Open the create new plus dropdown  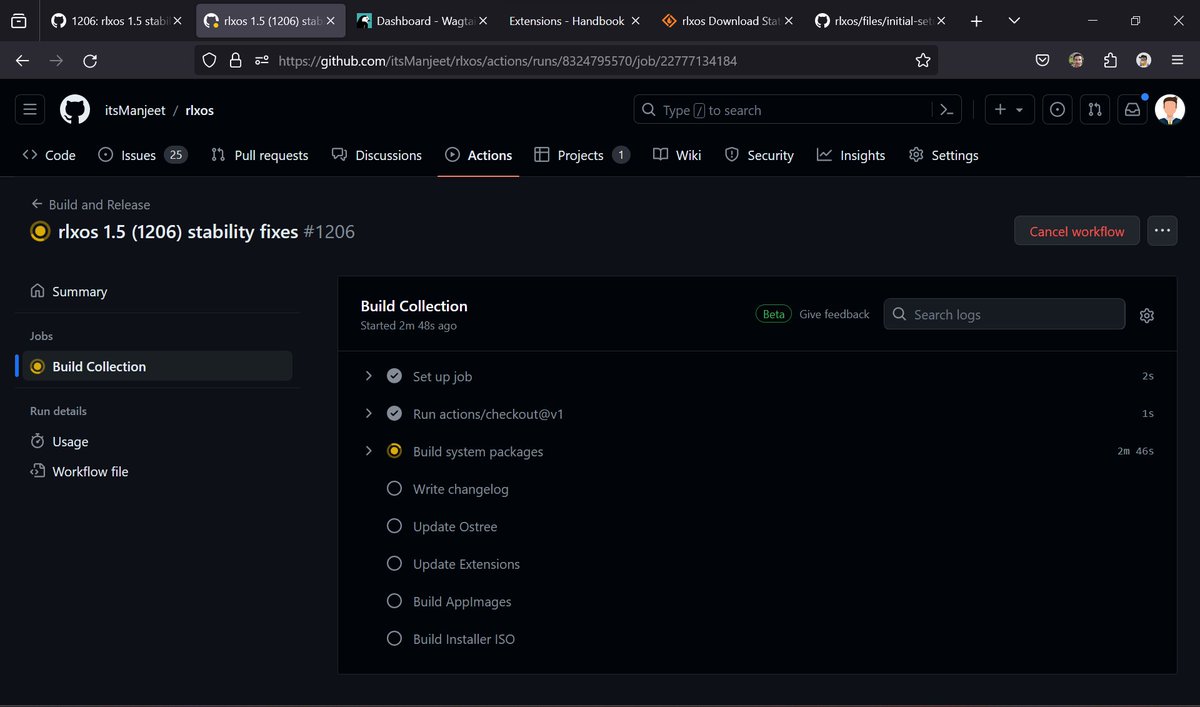tap(1009, 110)
